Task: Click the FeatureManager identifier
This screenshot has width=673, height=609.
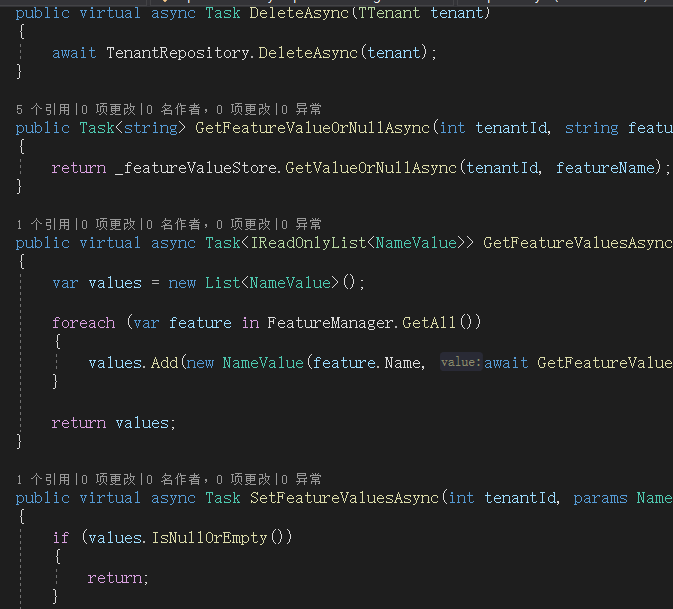Action: point(330,323)
